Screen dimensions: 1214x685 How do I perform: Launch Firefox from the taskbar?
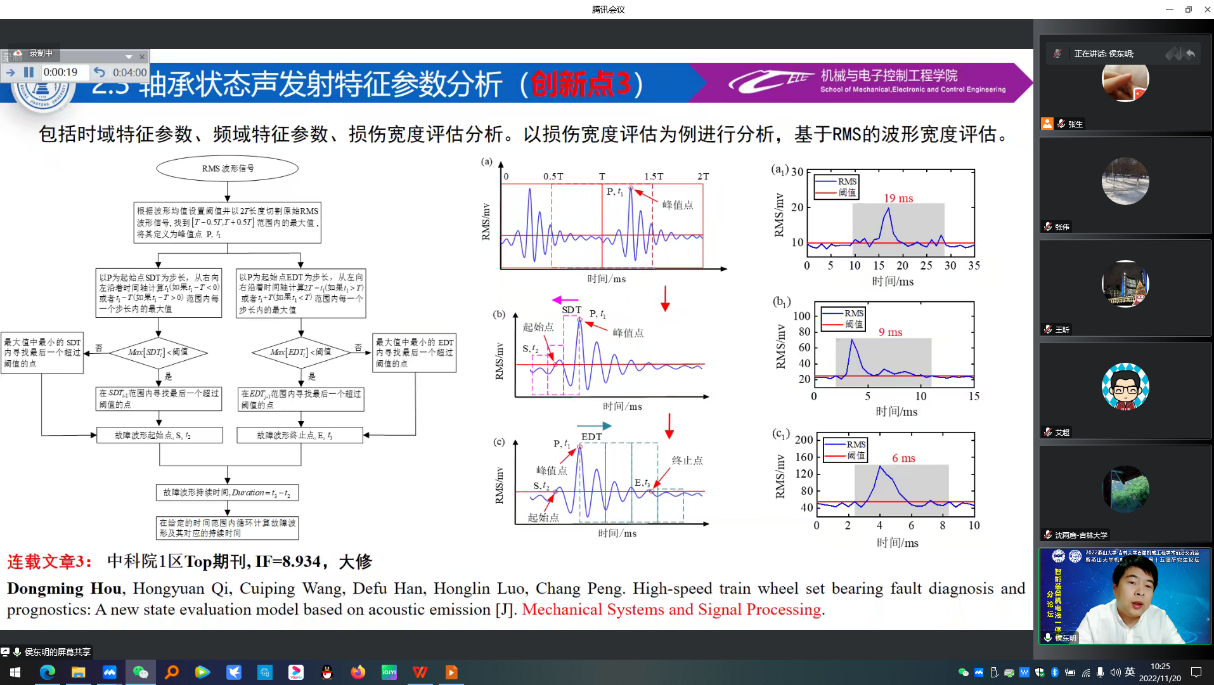(358, 673)
